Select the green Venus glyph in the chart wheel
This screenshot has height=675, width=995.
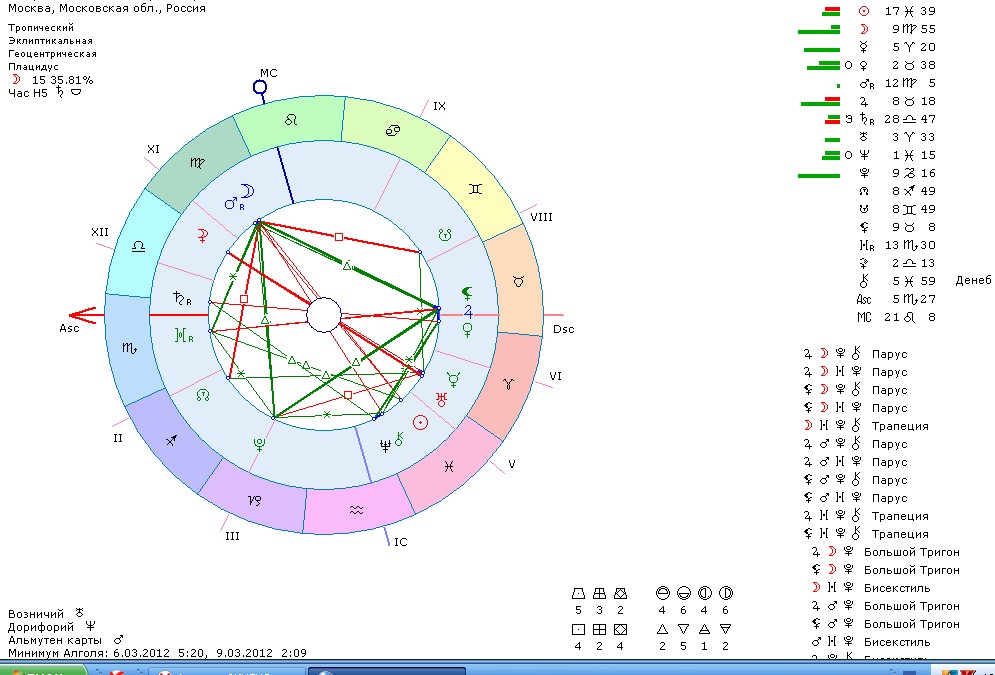coord(466,327)
